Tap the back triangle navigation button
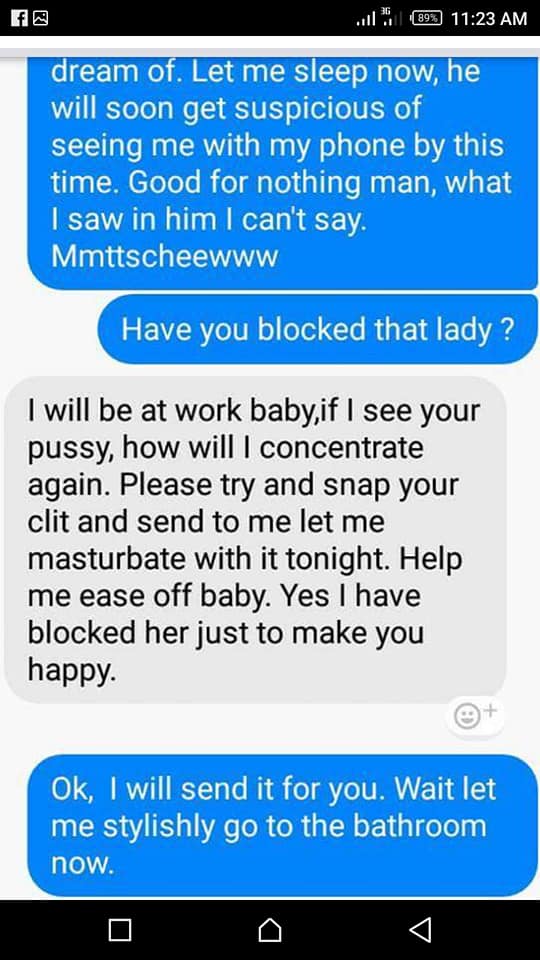This screenshot has height=960, width=540. (x=420, y=929)
